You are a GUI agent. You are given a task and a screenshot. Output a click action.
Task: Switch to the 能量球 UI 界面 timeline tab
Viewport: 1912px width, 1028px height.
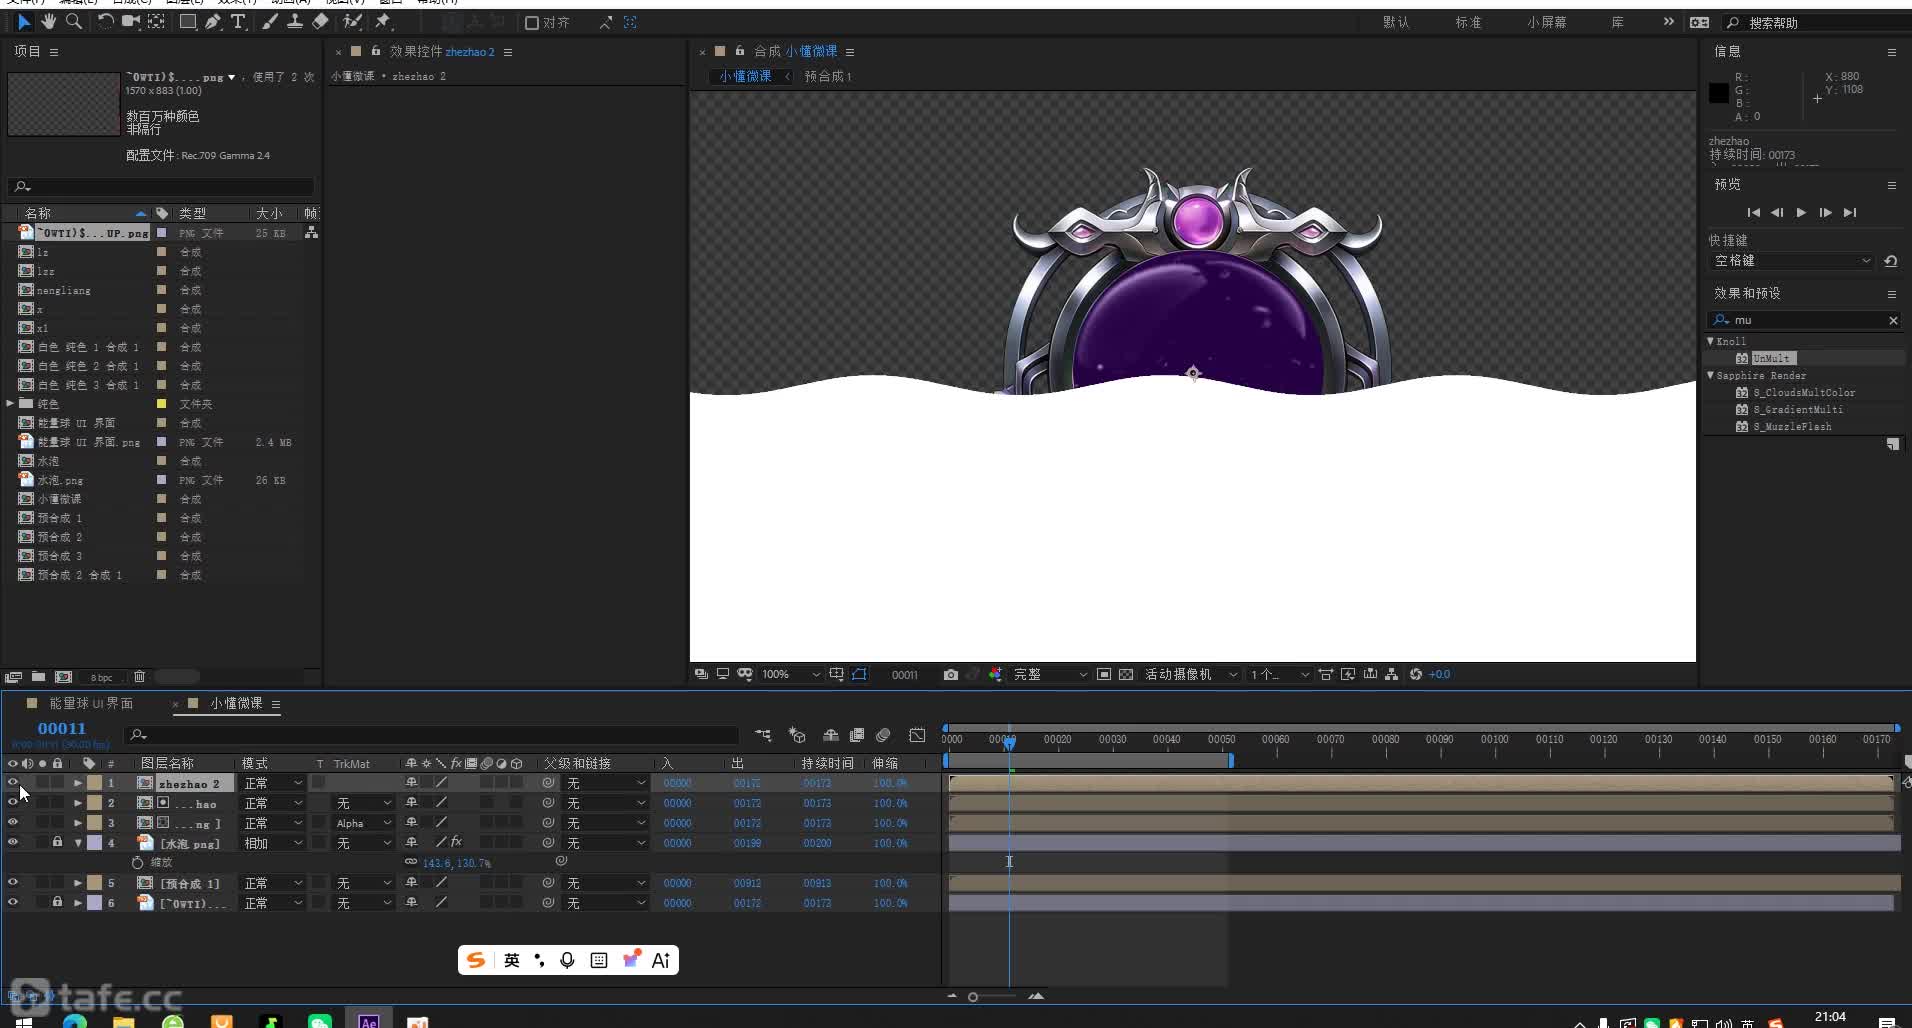click(91, 704)
